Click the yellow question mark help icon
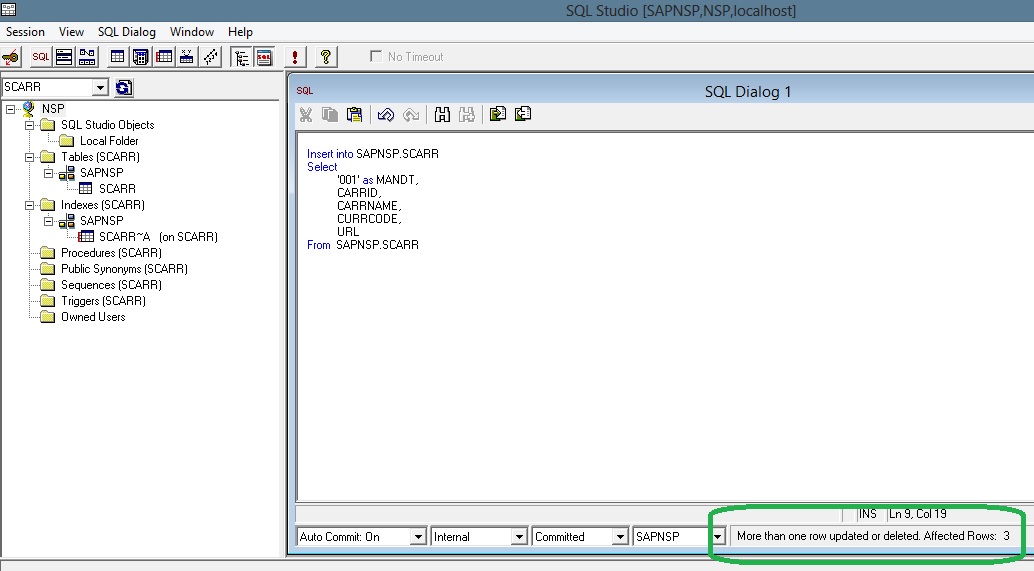Viewport: 1034px width, 571px height. pyautogui.click(x=325, y=57)
